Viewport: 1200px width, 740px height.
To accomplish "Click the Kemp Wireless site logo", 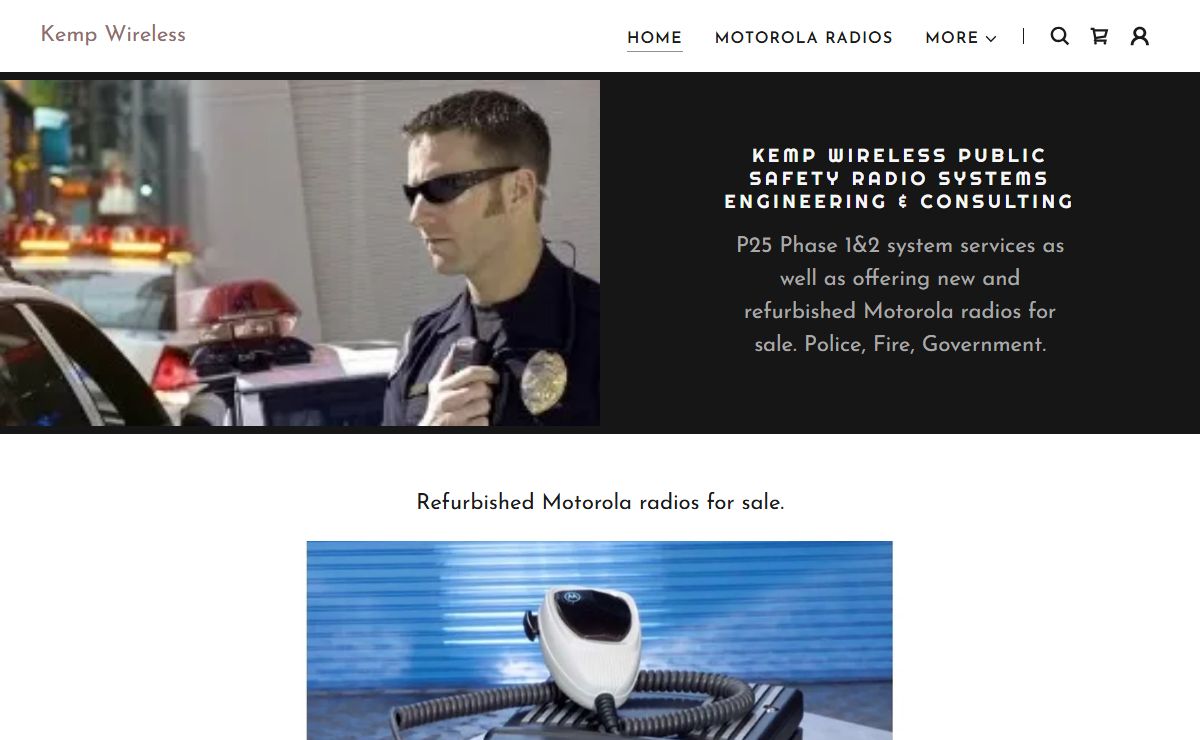I will 113,34.
